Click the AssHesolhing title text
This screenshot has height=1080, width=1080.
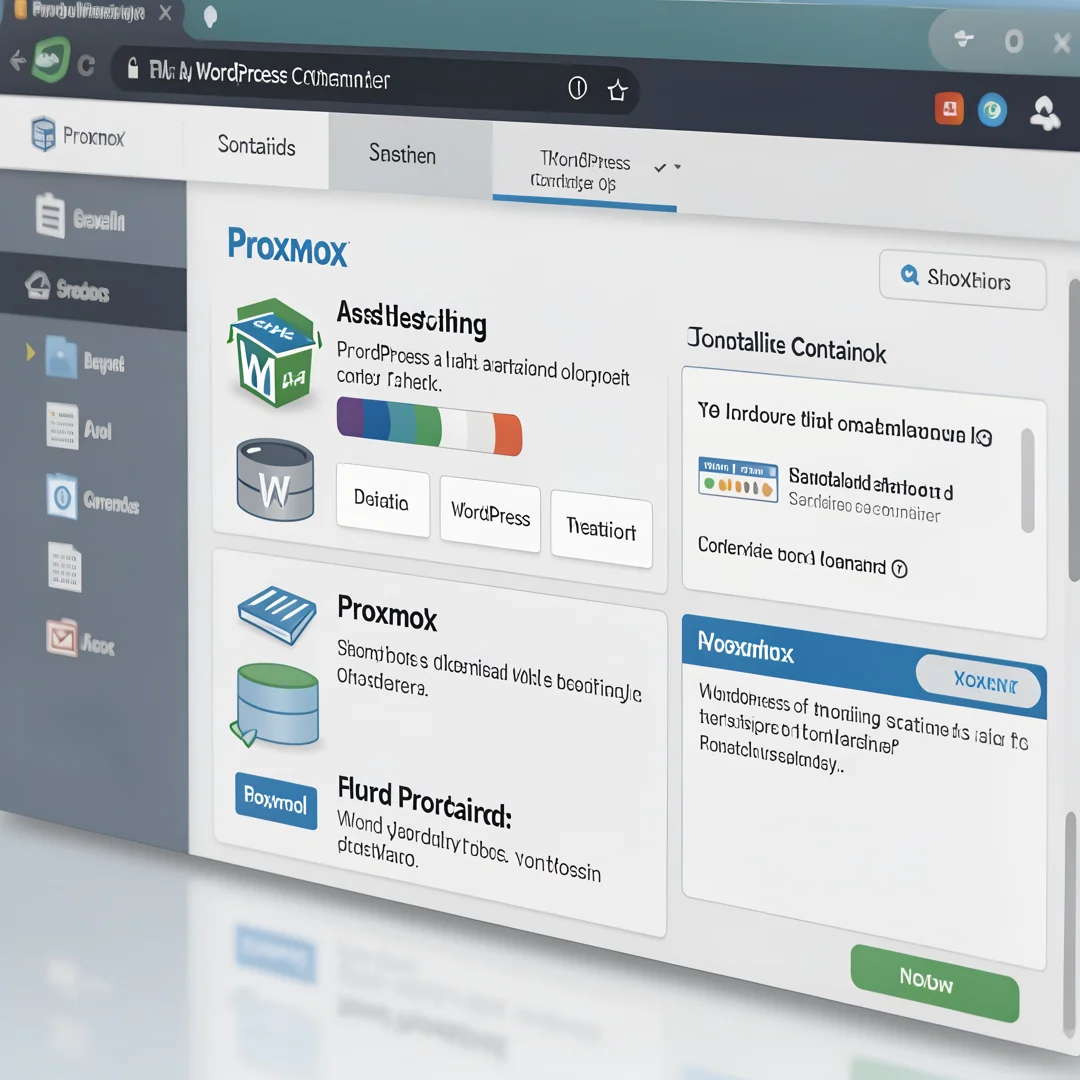pyautogui.click(x=411, y=320)
